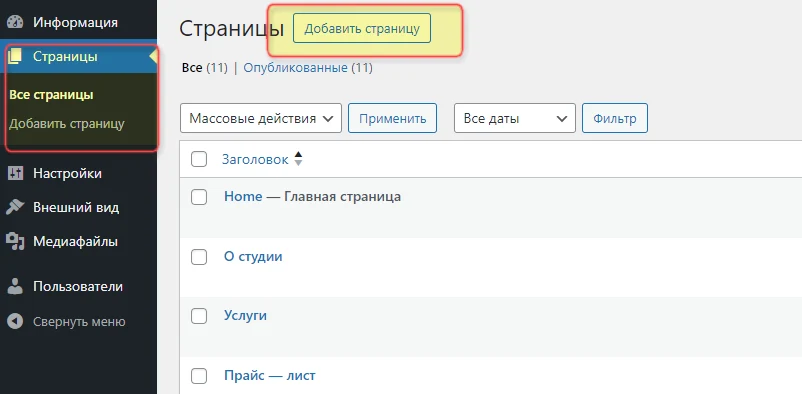
Task: Check the box for Home — Главная страница
Action: tap(199, 197)
